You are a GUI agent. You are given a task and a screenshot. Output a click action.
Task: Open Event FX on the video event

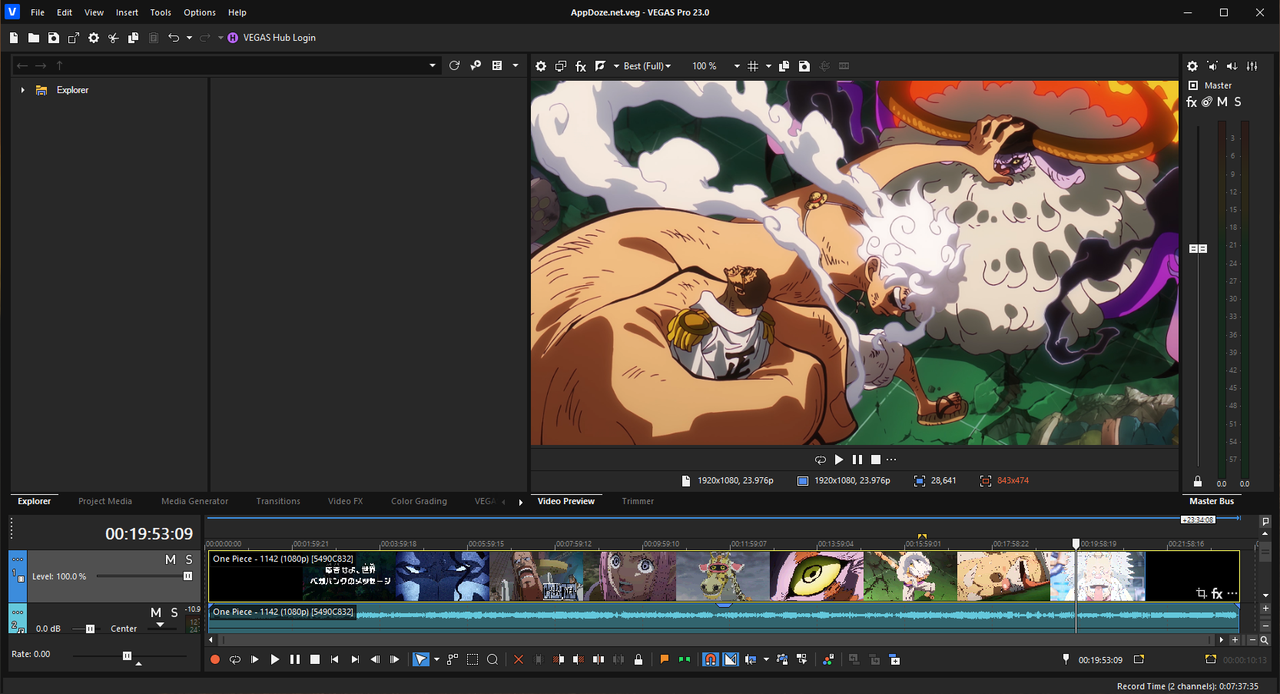(1217, 593)
